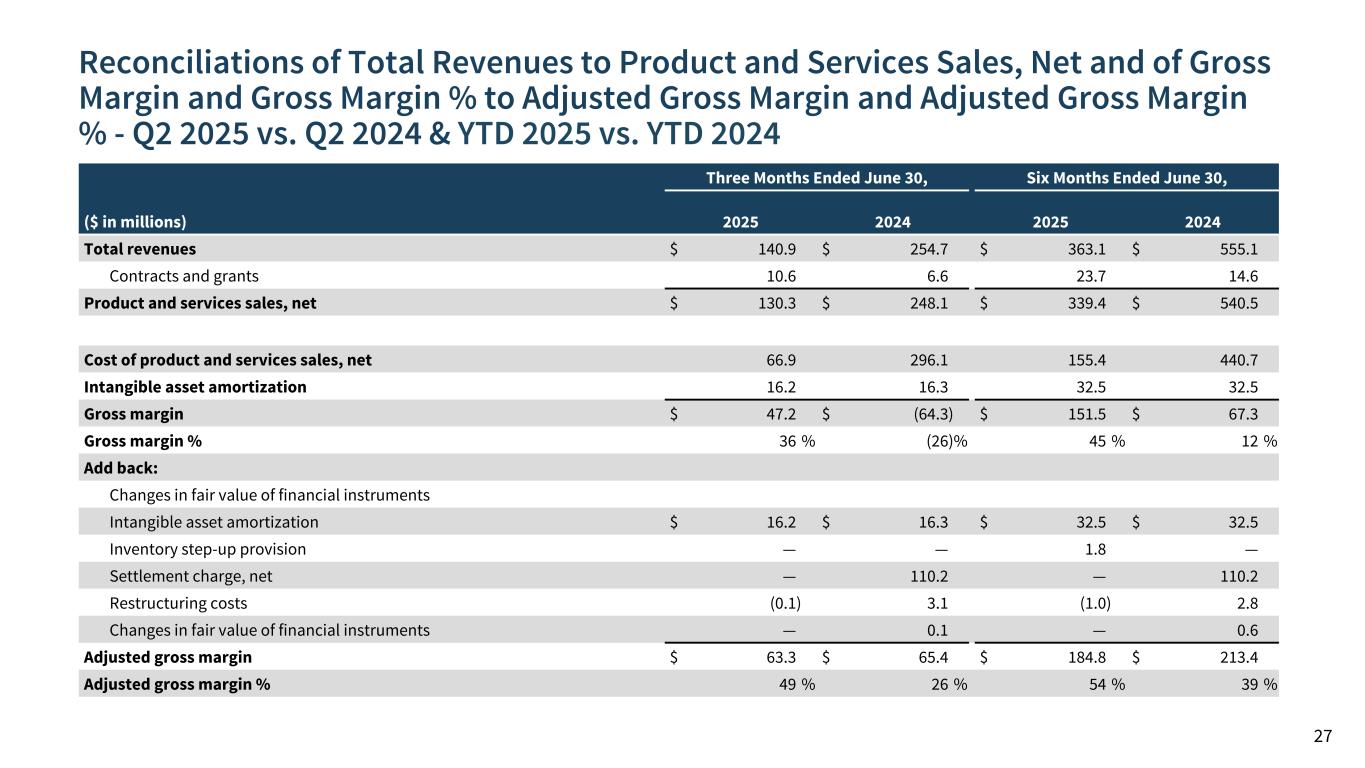Select the 'Adjusted gross margin %' row label

[x=177, y=684]
